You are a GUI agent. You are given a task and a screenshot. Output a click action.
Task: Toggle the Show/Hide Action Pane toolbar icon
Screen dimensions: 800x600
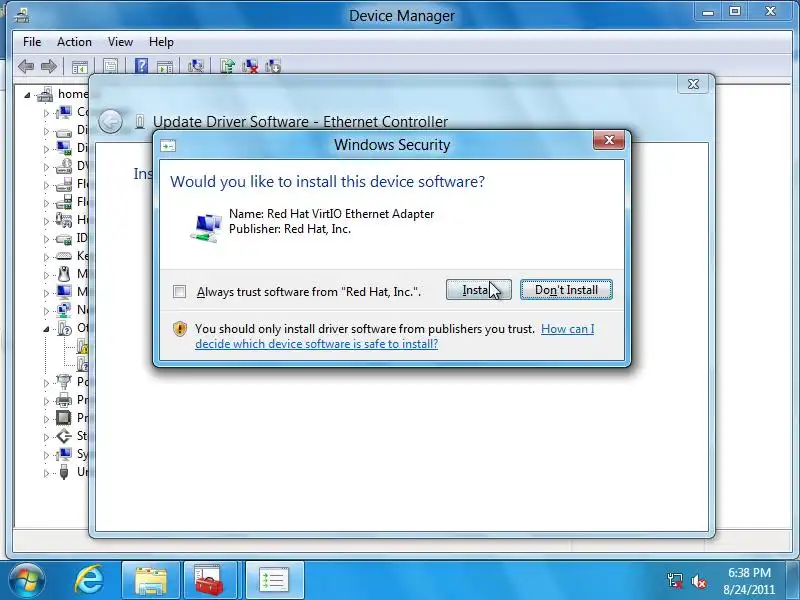(x=164, y=66)
